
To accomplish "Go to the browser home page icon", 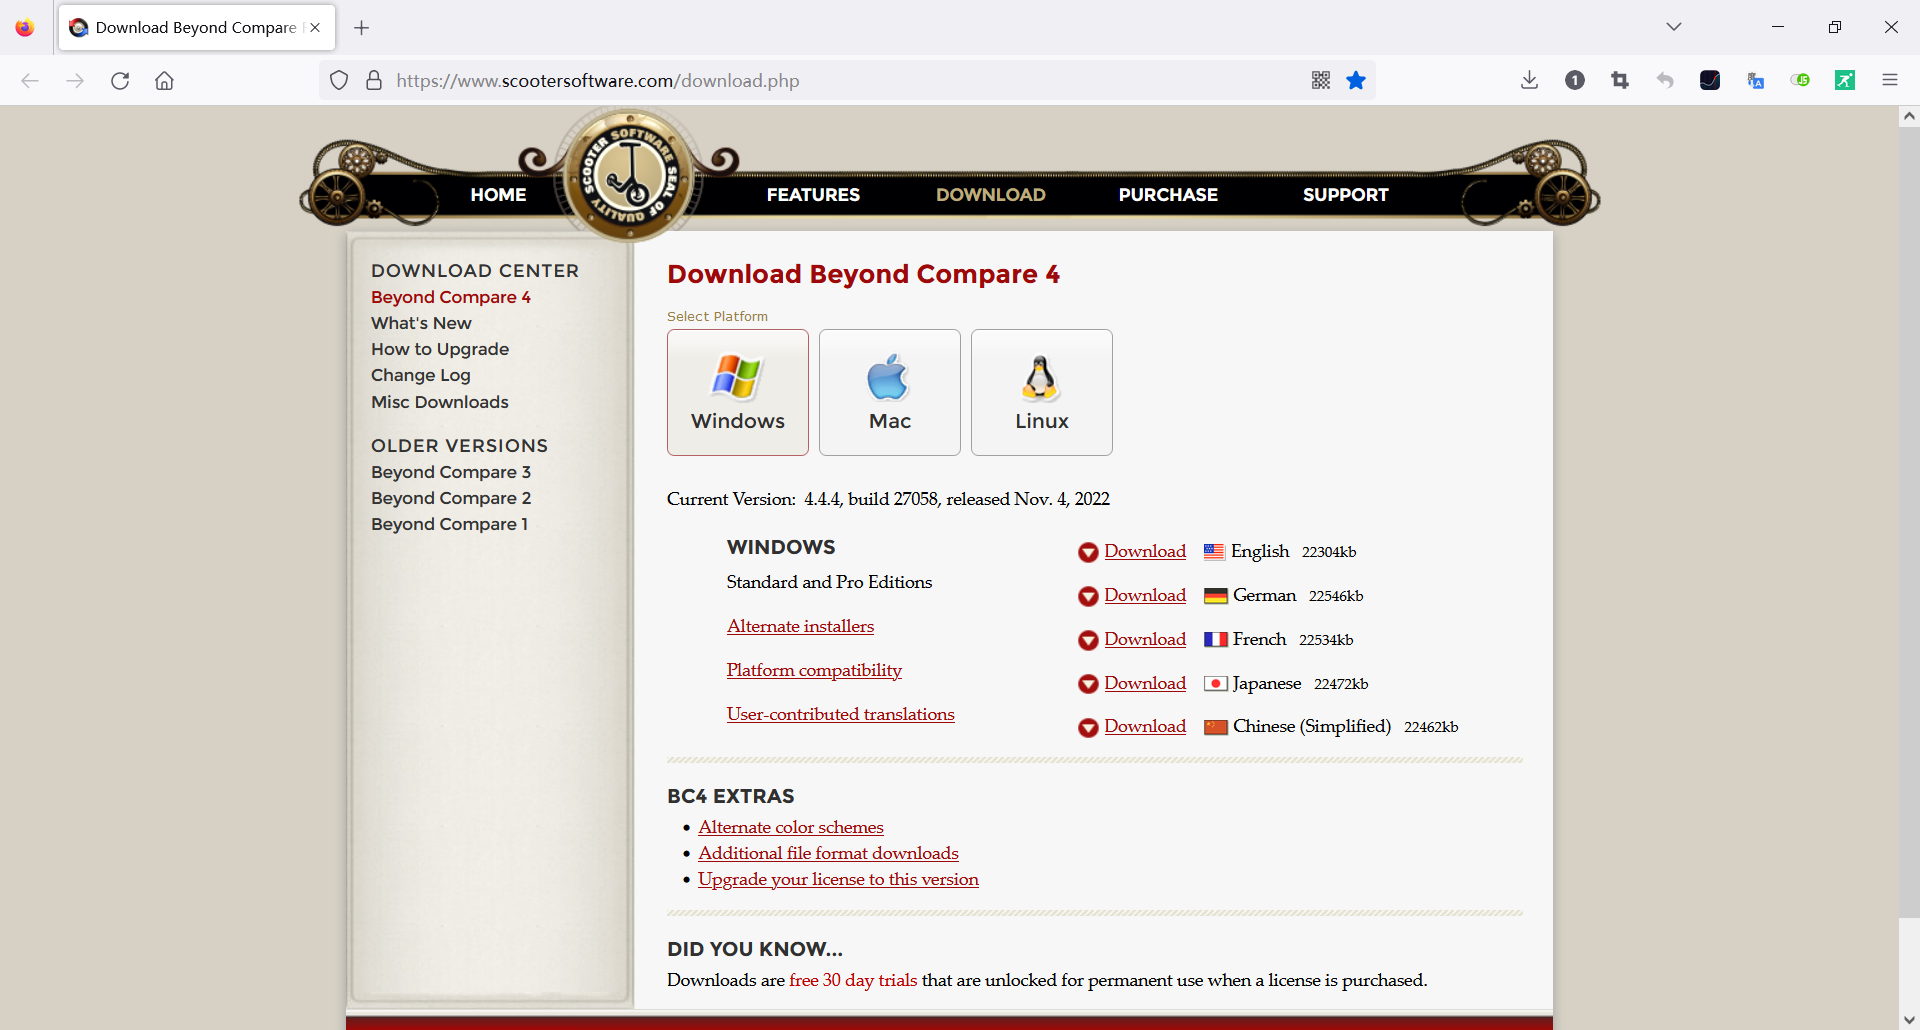I will point(164,81).
